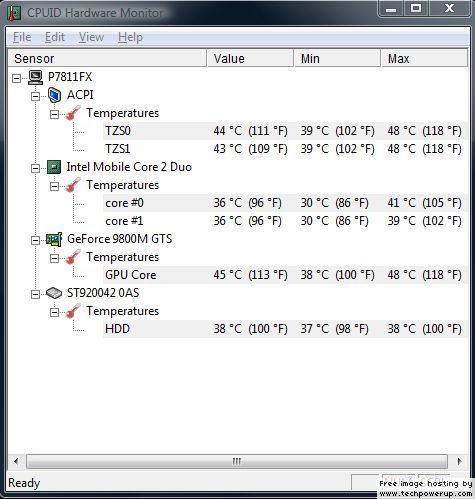The height and width of the screenshot is (499, 475).
Task: Select the GeForce 9800M GTS label
Action: 119,239
